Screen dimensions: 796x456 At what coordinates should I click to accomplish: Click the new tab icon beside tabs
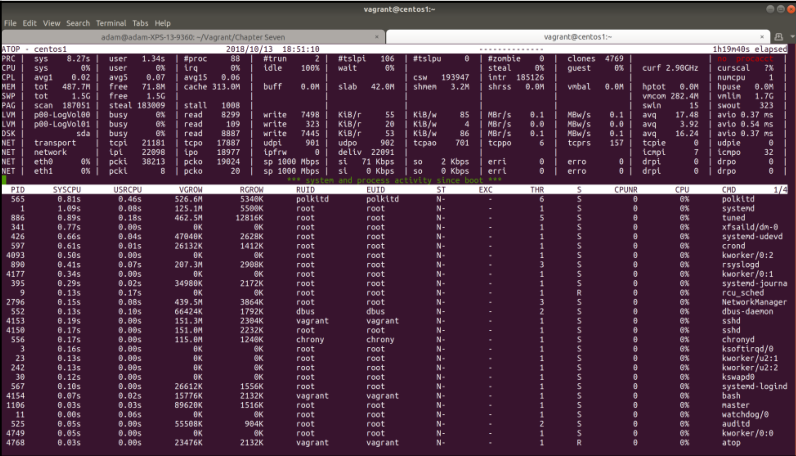778,37
